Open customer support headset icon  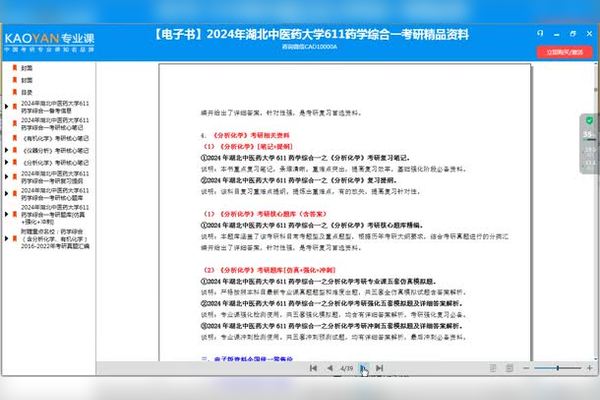pyautogui.click(x=540, y=34)
